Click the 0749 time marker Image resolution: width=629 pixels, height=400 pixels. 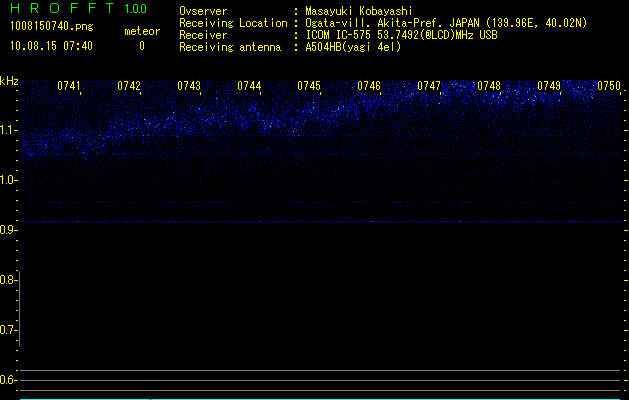pyautogui.click(x=549, y=86)
